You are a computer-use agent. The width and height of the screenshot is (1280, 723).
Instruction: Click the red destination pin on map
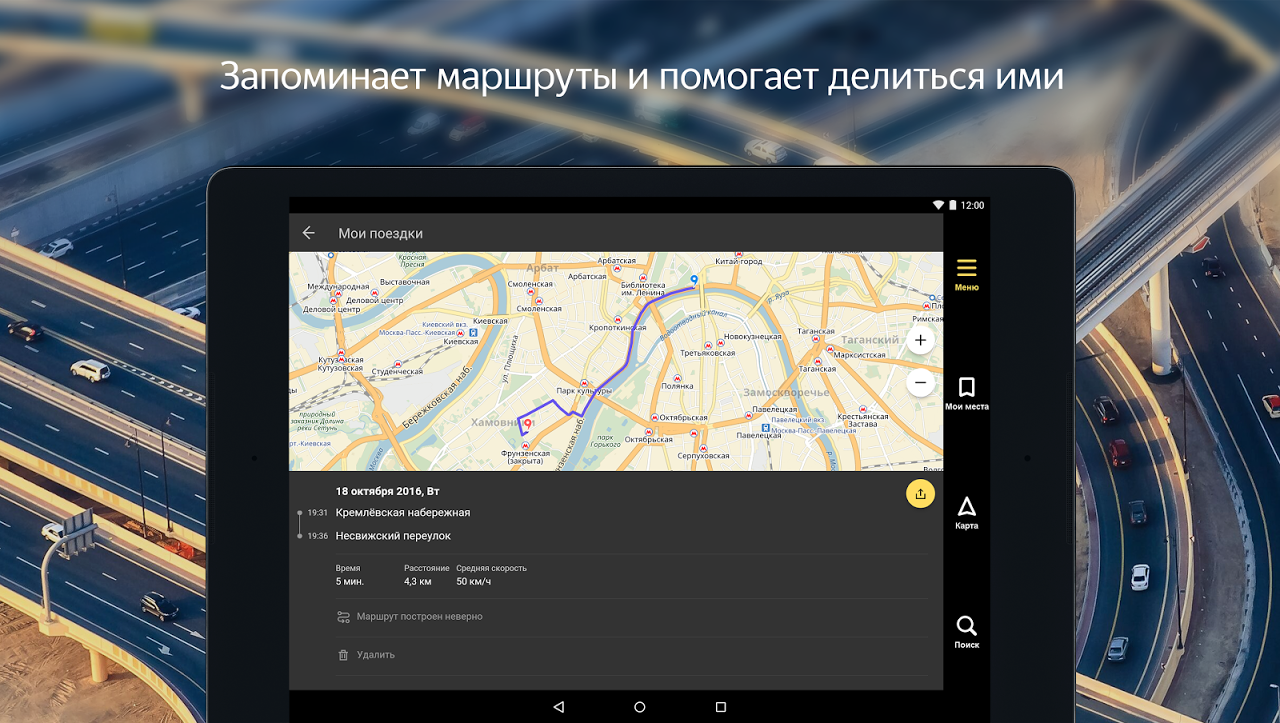(527, 424)
